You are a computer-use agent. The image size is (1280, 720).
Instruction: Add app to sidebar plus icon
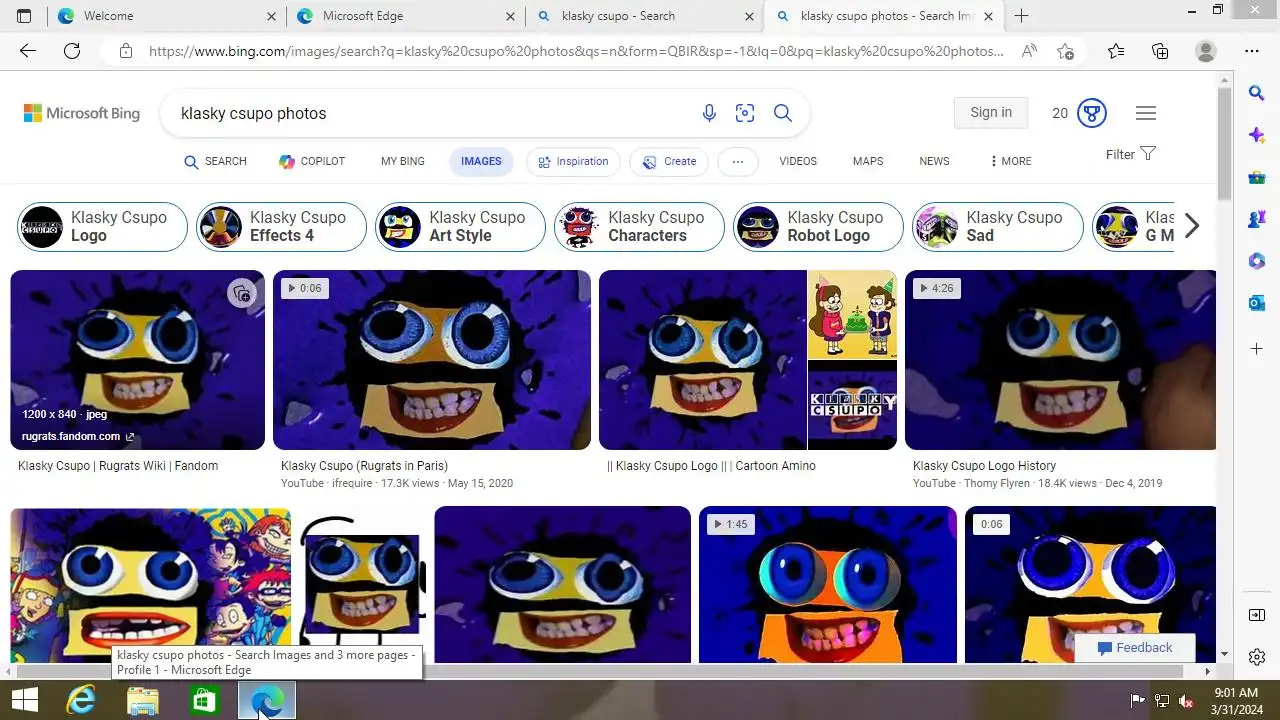pyautogui.click(x=1257, y=349)
